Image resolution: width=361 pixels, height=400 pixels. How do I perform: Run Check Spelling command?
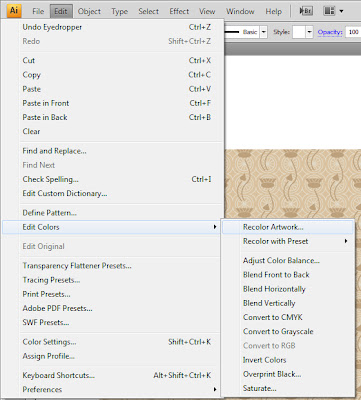pos(113,179)
